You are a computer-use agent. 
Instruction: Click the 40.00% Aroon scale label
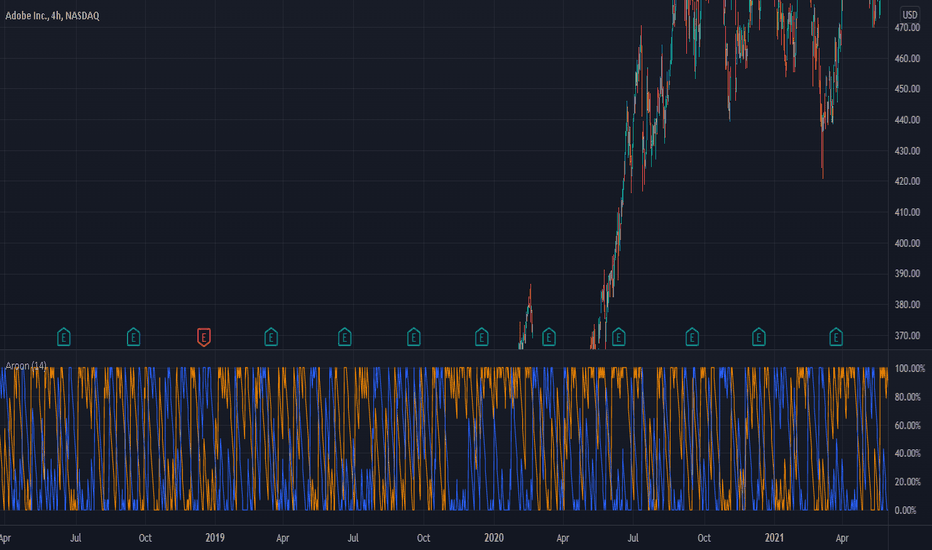click(x=908, y=453)
